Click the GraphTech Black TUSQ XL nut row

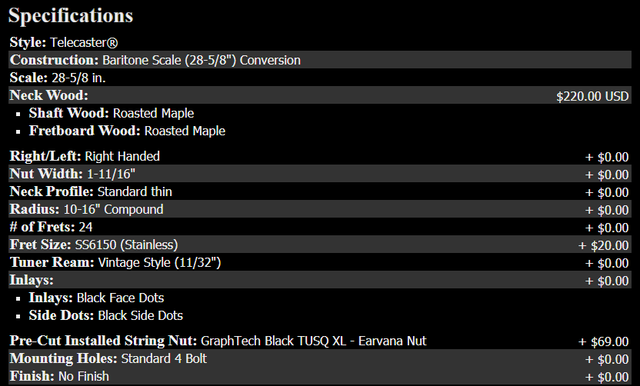coord(320,341)
